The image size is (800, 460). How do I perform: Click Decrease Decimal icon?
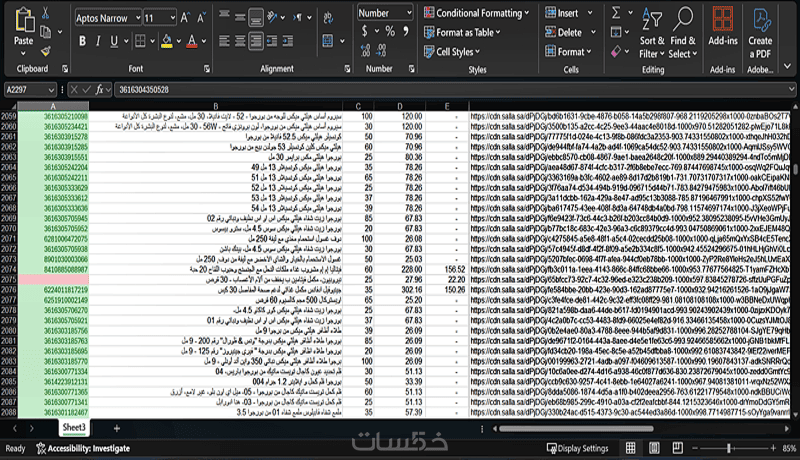tap(382, 50)
